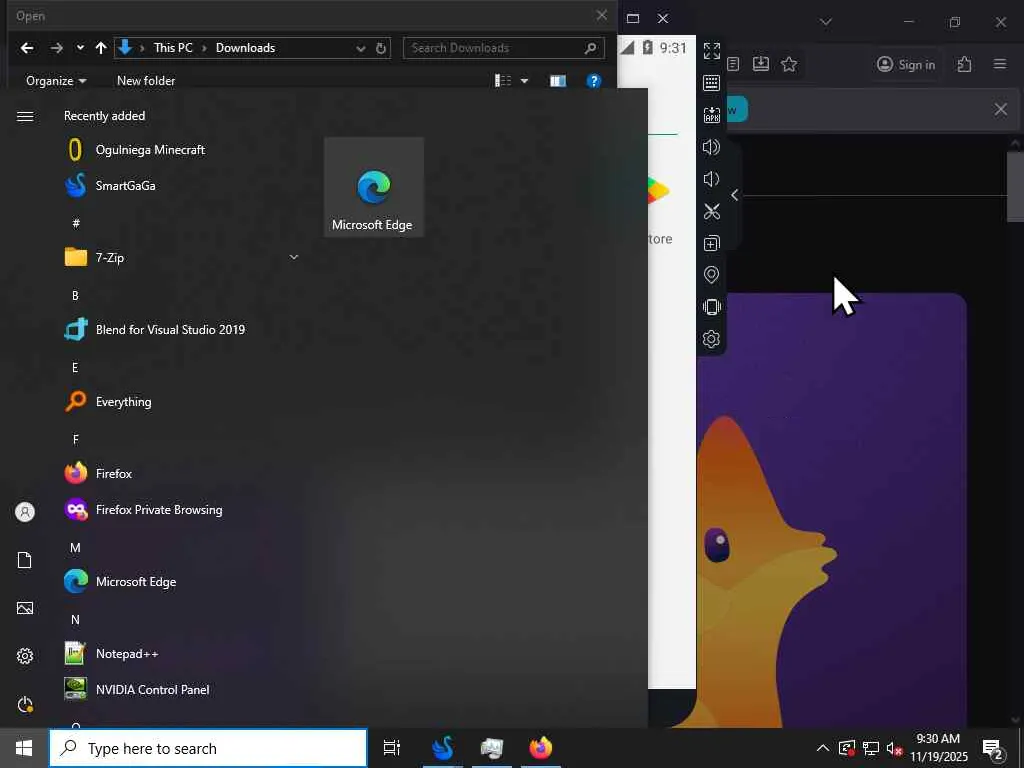Change view layout in Open dialog

click(x=503, y=80)
